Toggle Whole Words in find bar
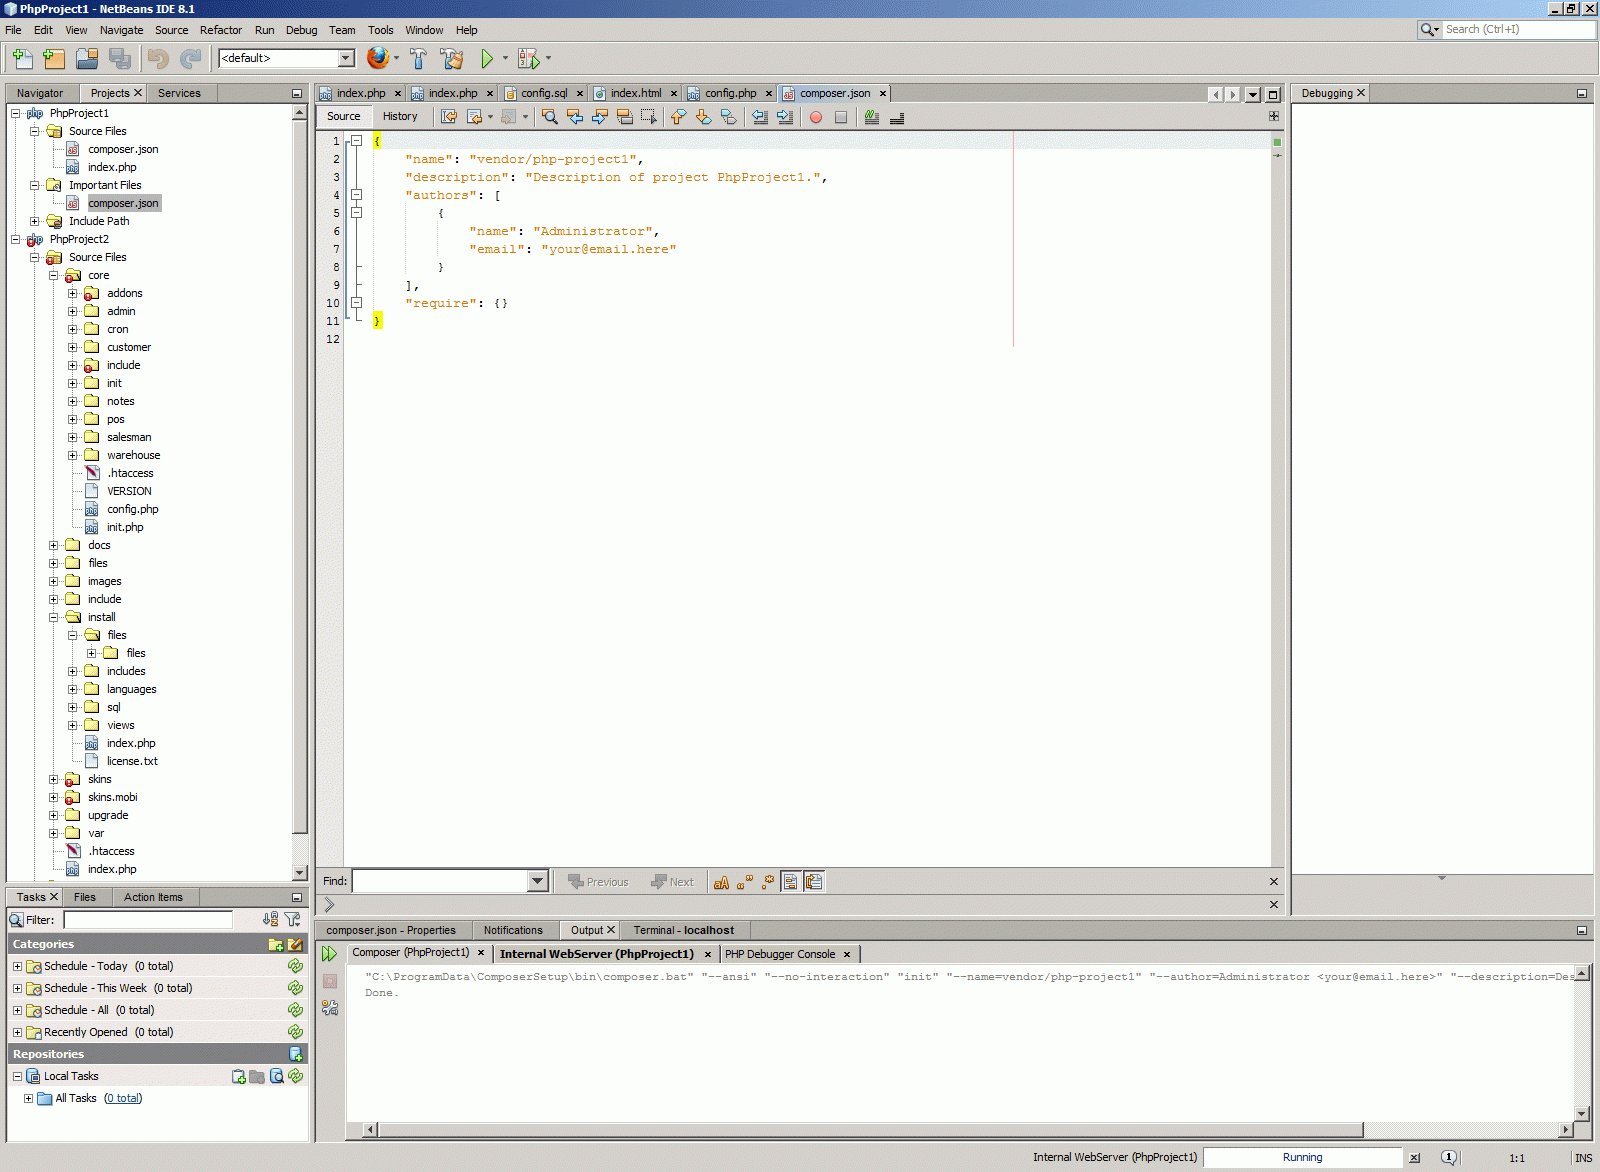This screenshot has height=1172, width=1600. [745, 882]
